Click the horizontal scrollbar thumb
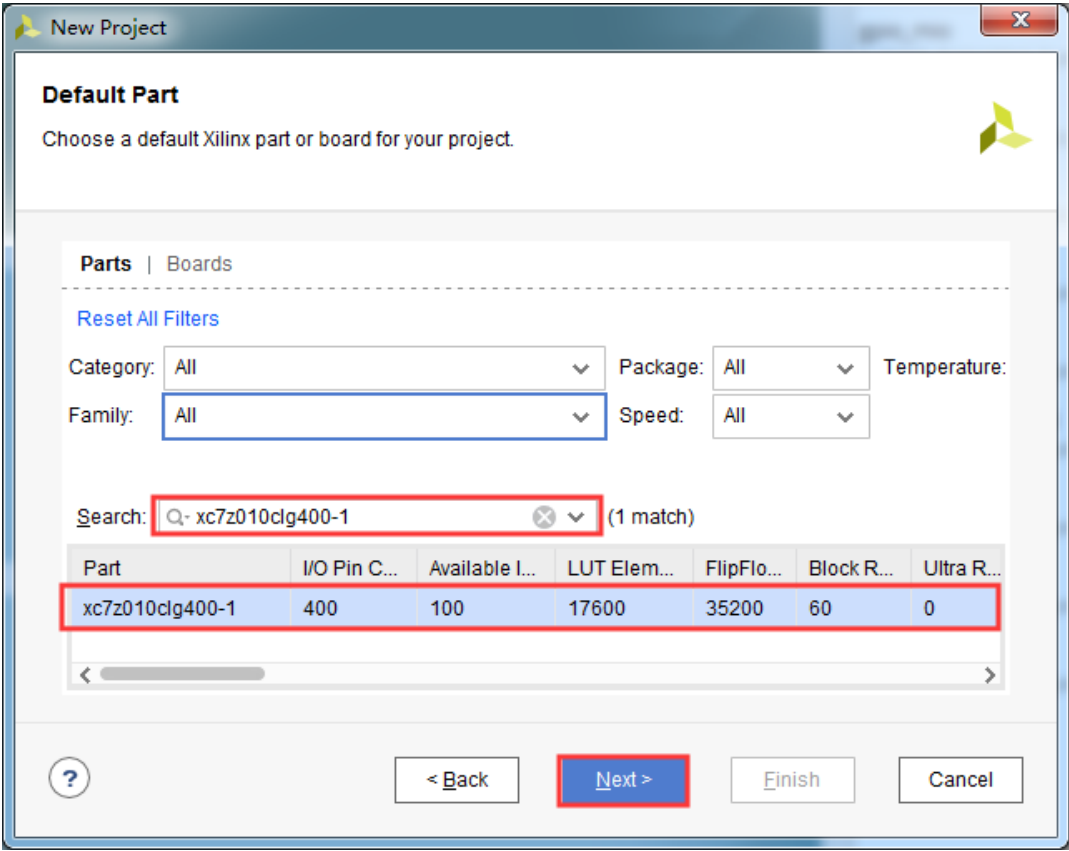 tap(182, 674)
